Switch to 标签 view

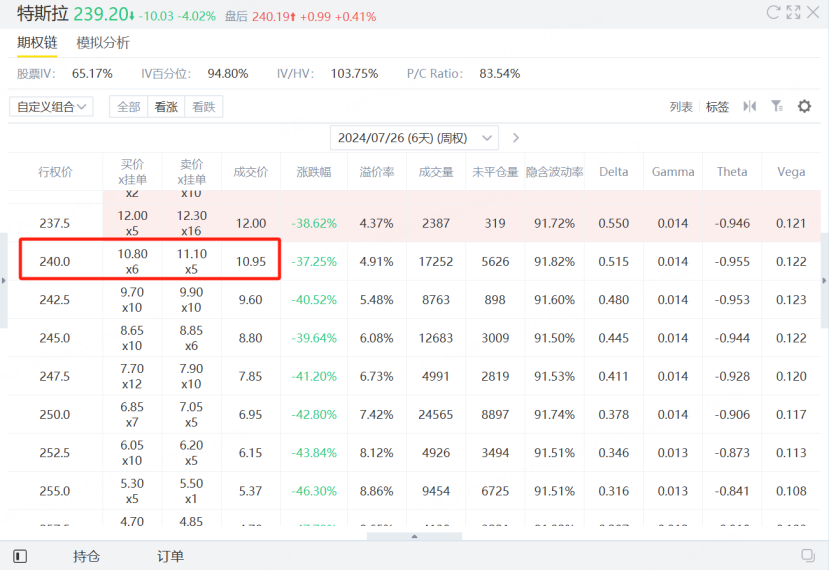[717, 107]
